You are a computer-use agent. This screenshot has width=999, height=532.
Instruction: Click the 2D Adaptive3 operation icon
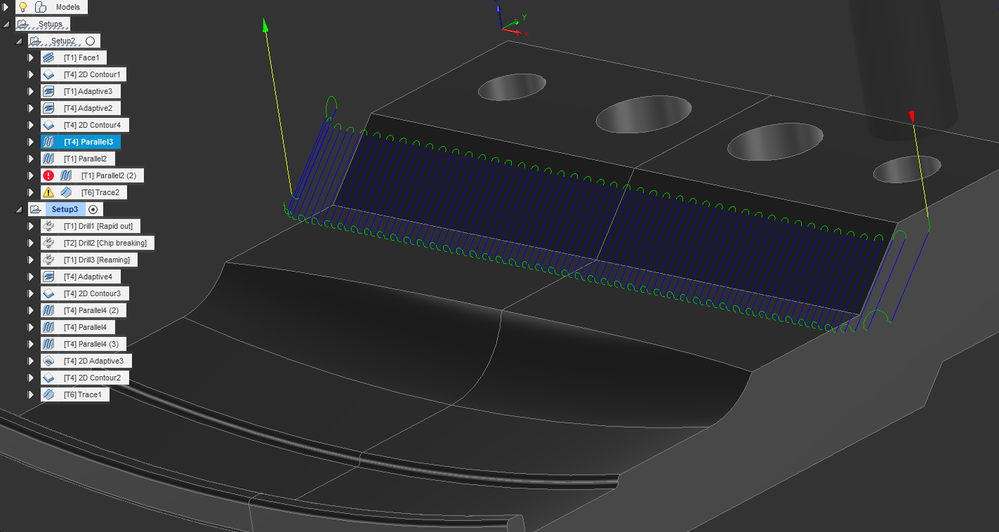click(x=48, y=361)
